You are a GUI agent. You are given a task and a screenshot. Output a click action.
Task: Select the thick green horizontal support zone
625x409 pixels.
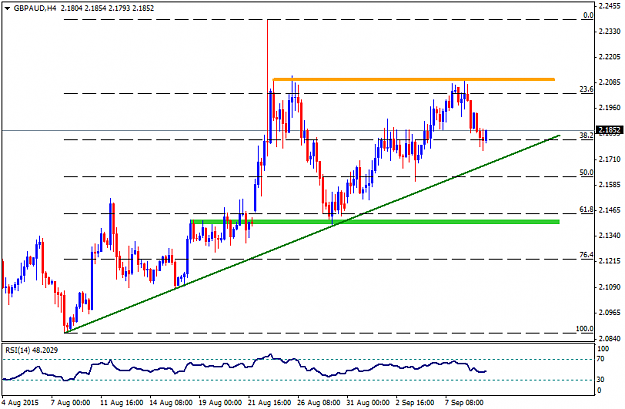coord(375,222)
